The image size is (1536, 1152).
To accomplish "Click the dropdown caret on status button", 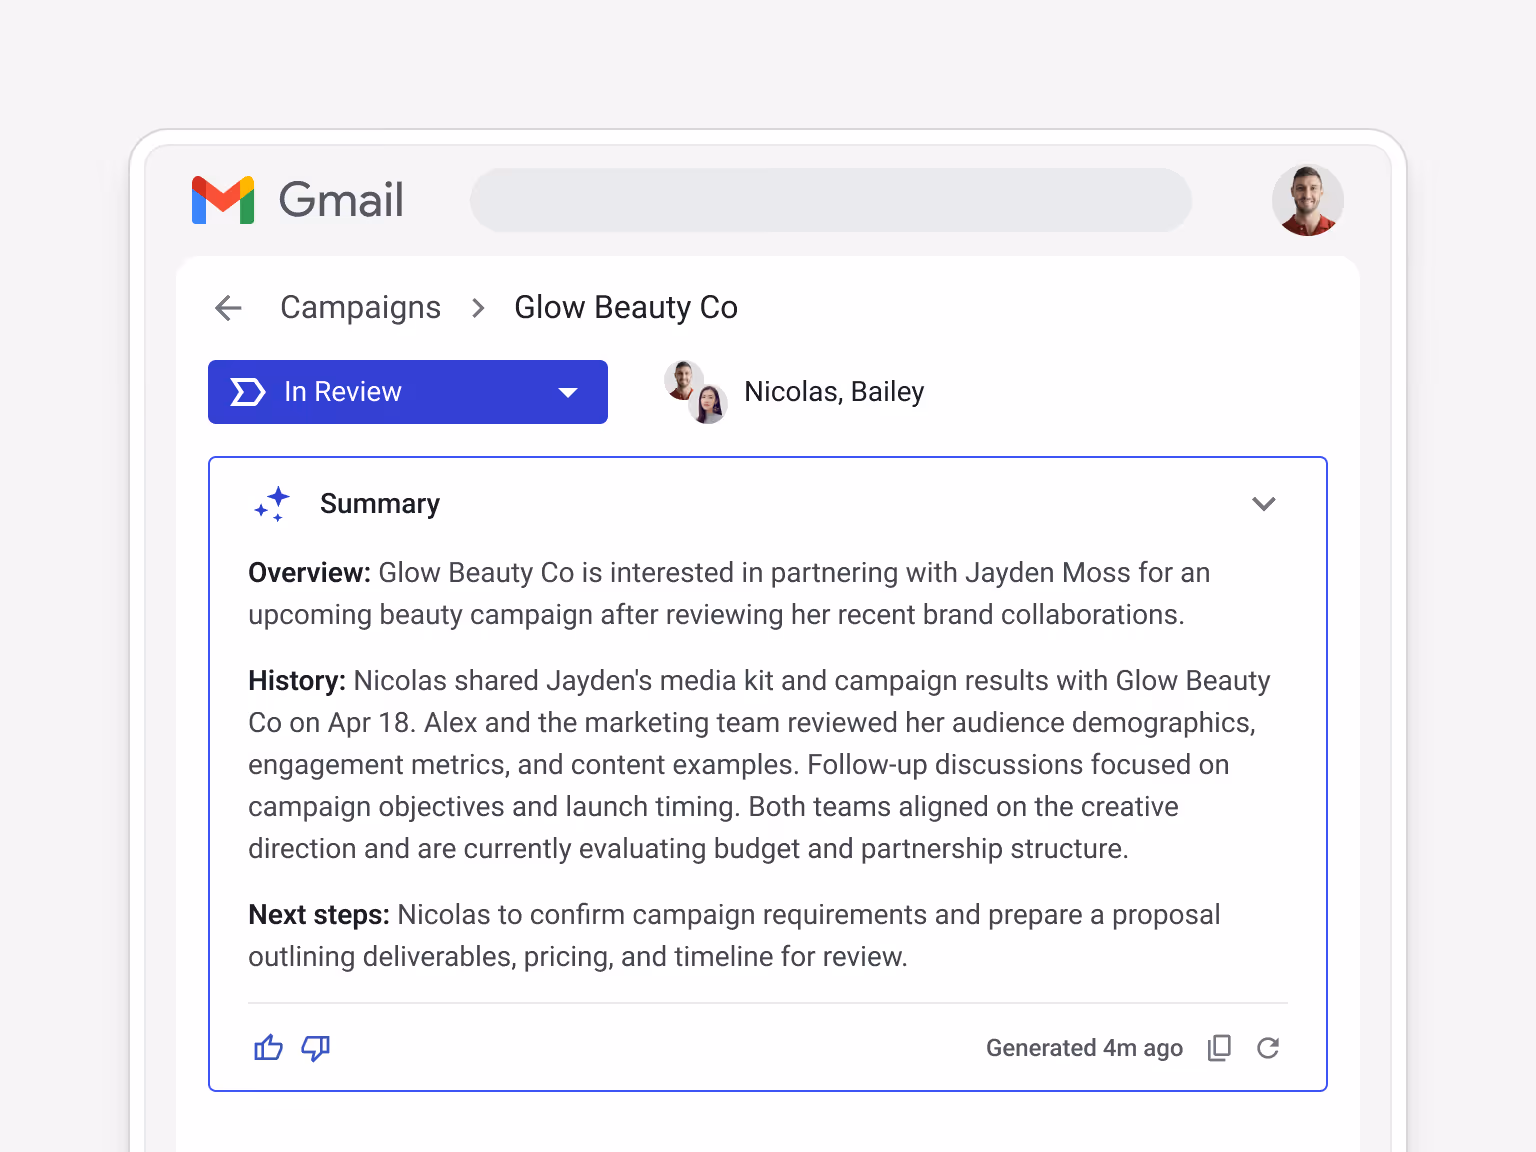I will (x=568, y=393).
